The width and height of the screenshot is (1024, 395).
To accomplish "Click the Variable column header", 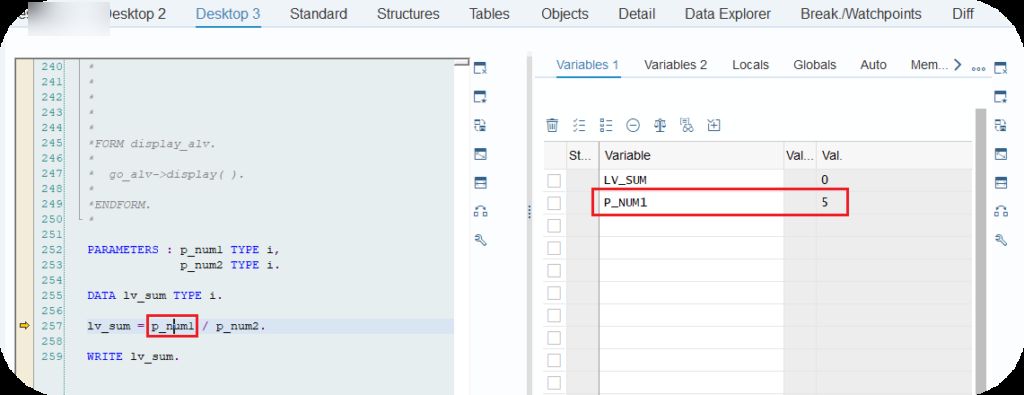I will pos(692,156).
